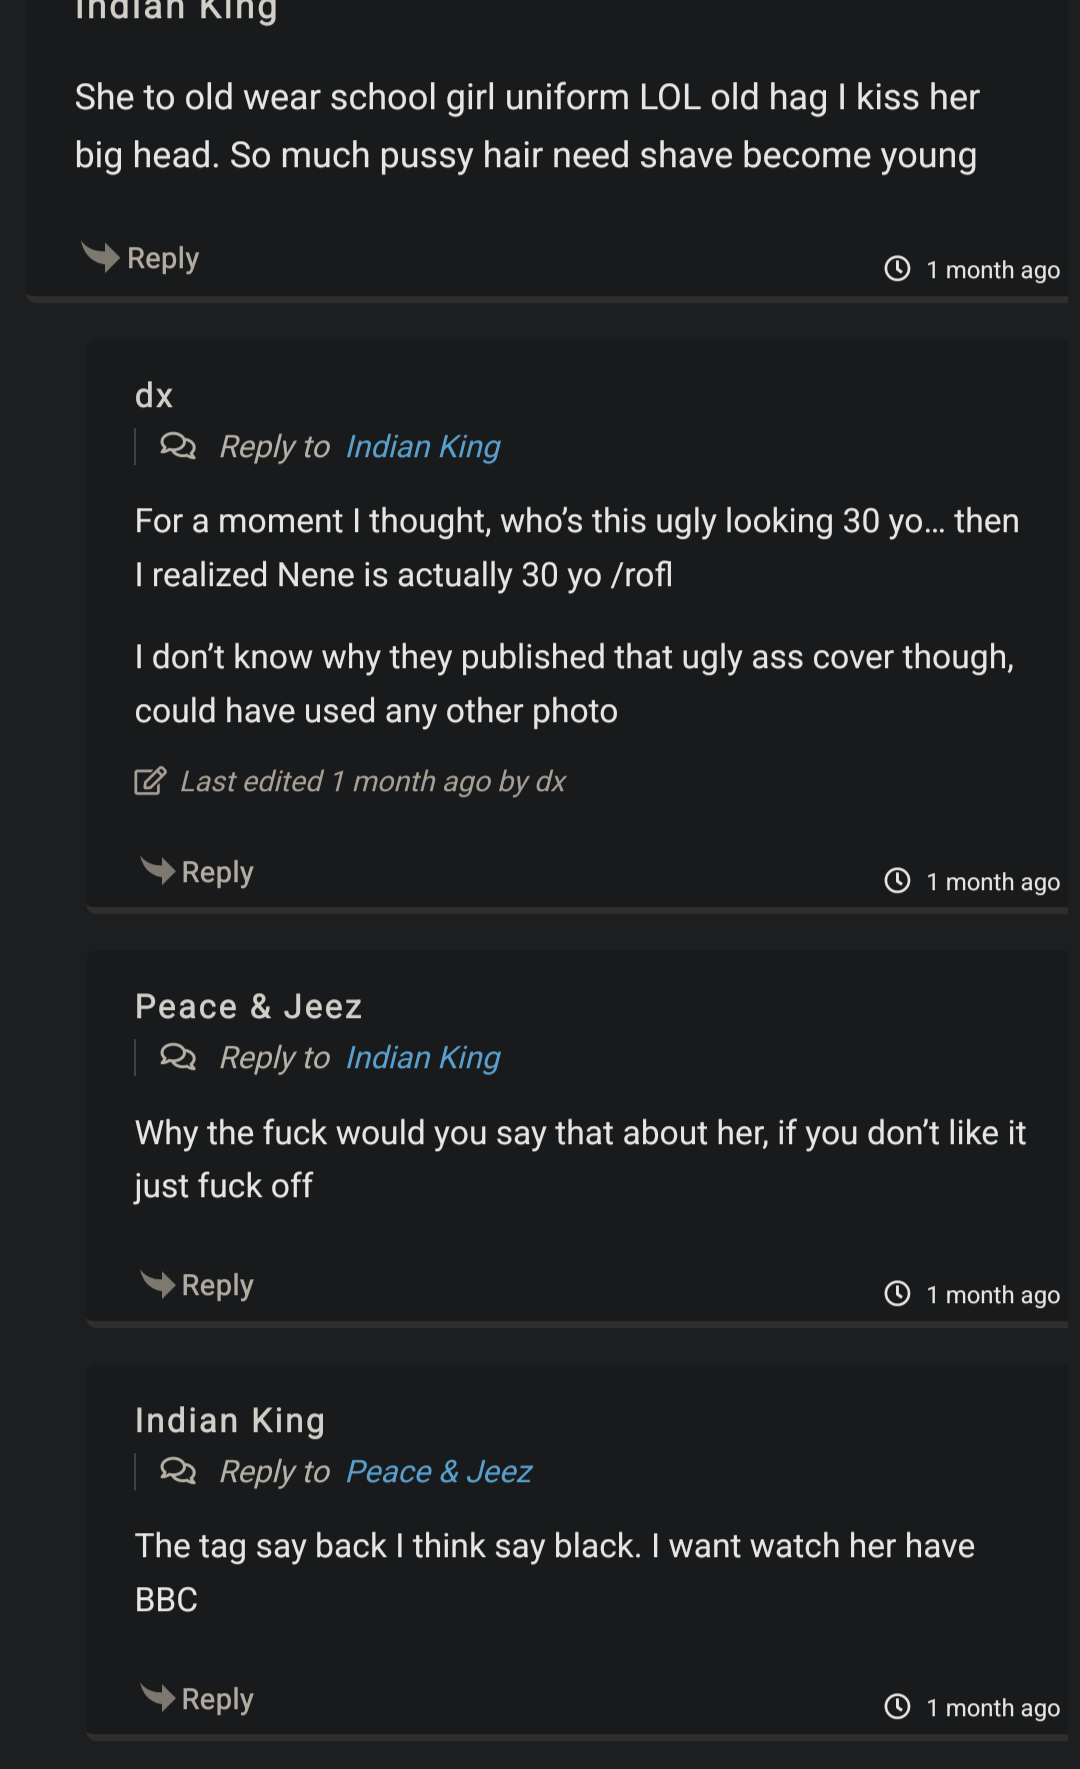Viewport: 1080px width, 1769px height.
Task: Click the clock icon on the top comment
Action: click(897, 268)
